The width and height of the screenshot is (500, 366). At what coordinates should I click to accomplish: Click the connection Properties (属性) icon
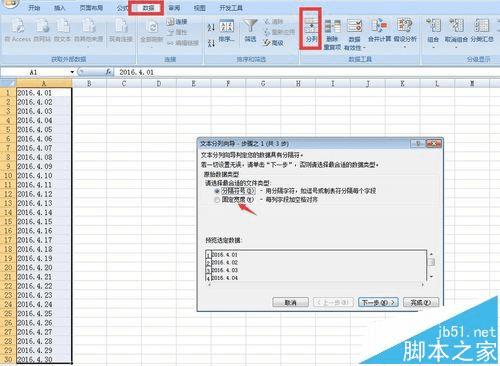(170, 32)
